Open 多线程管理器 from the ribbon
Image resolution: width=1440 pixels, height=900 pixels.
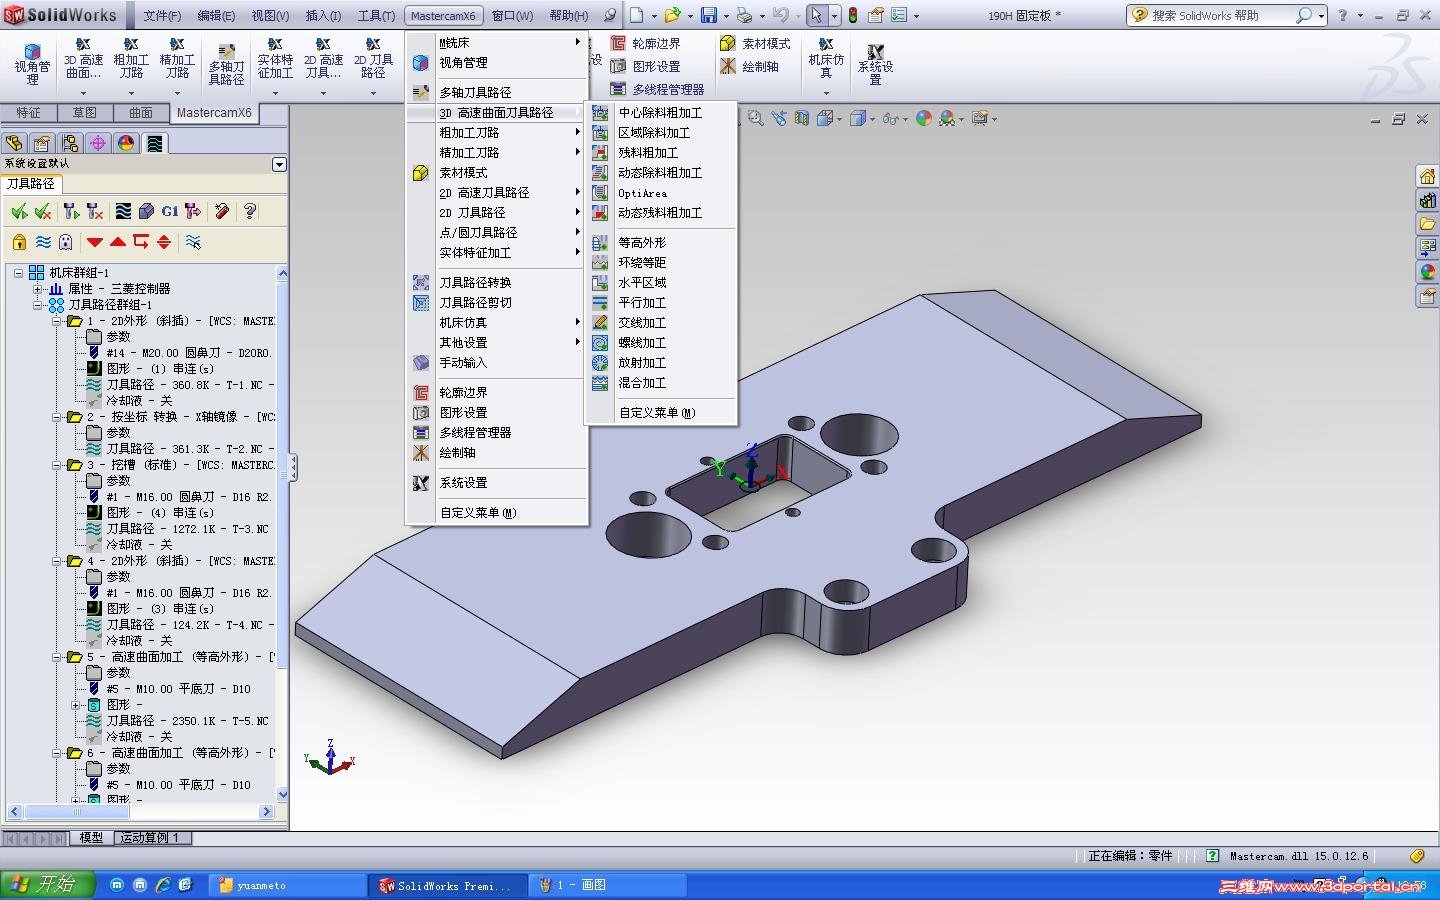coord(657,89)
